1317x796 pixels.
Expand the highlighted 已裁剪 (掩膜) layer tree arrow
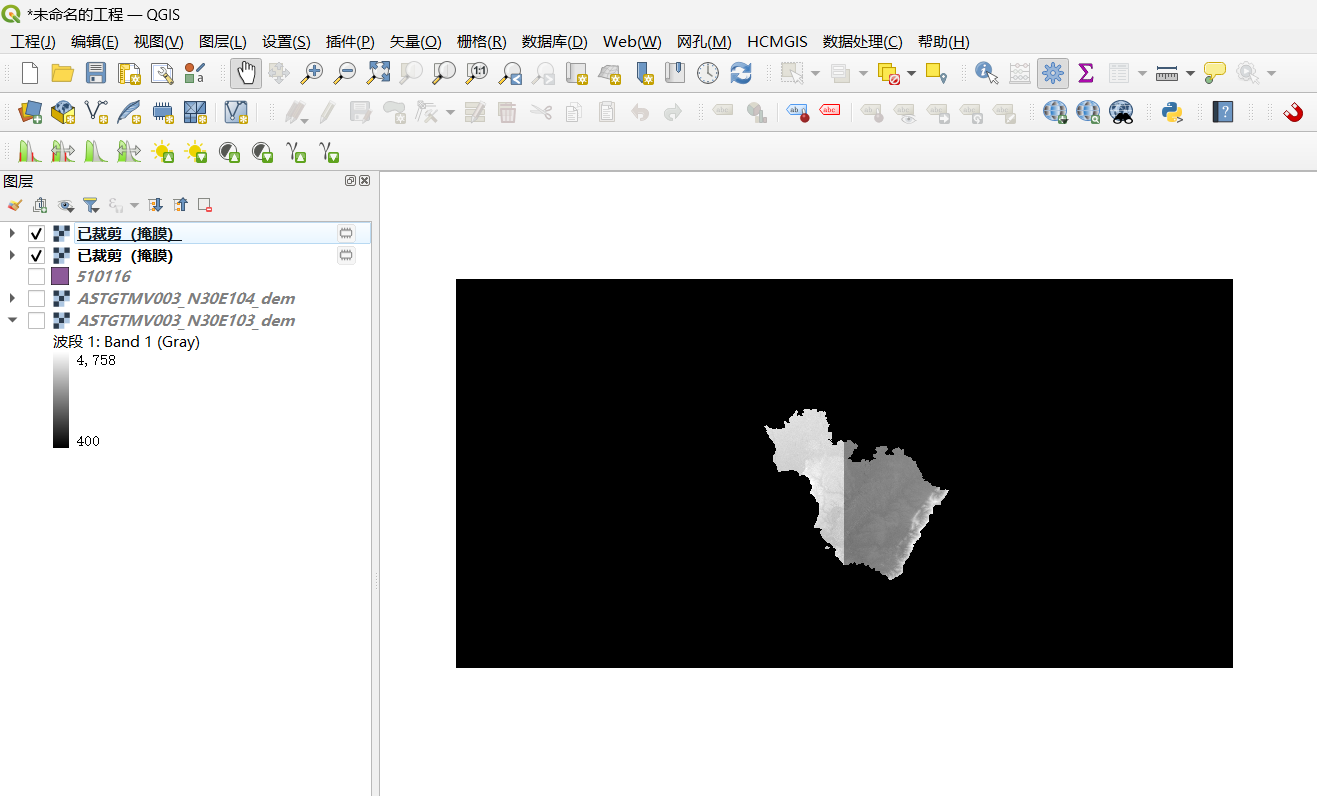coord(12,233)
